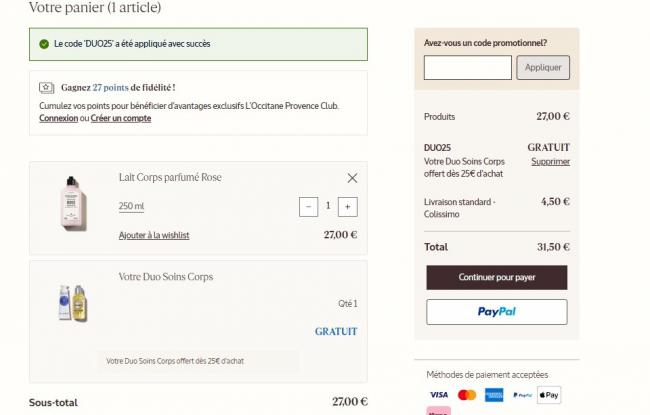Open the 250 ml size selector
The width and height of the screenshot is (650, 415).
coord(131,206)
